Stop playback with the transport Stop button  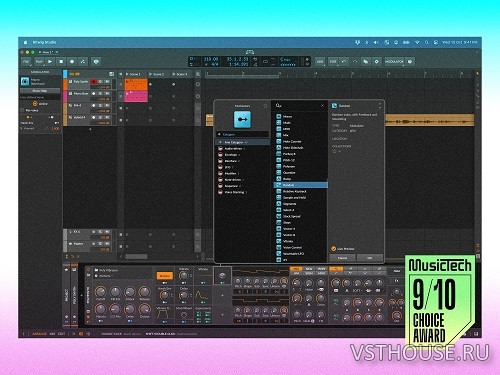click(61, 62)
